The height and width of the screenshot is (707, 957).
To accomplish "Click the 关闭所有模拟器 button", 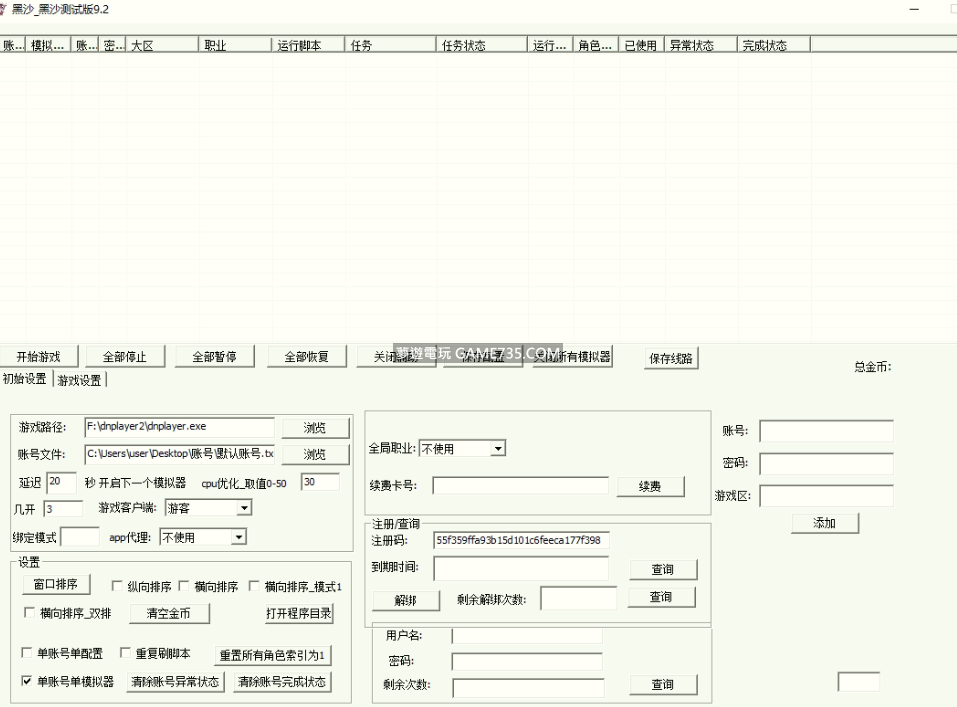I will tap(572, 357).
